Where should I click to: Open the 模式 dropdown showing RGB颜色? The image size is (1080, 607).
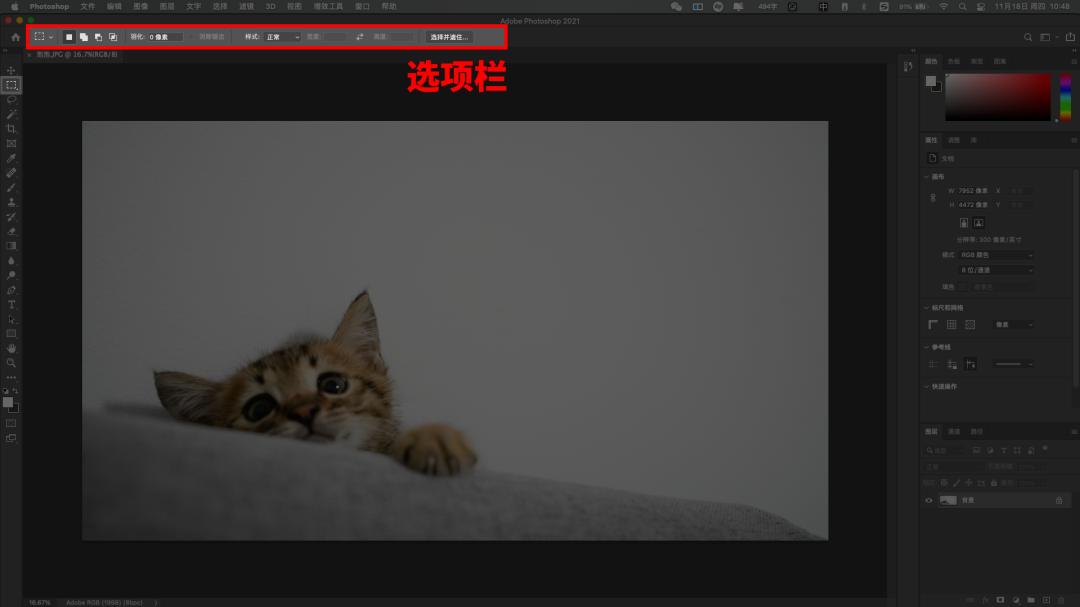995,255
